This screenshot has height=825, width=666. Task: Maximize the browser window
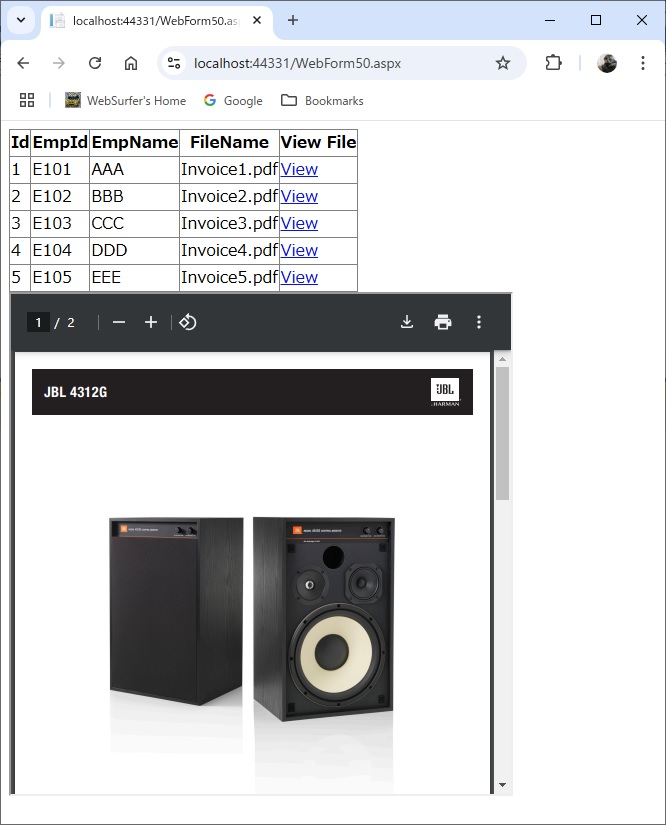click(x=596, y=21)
